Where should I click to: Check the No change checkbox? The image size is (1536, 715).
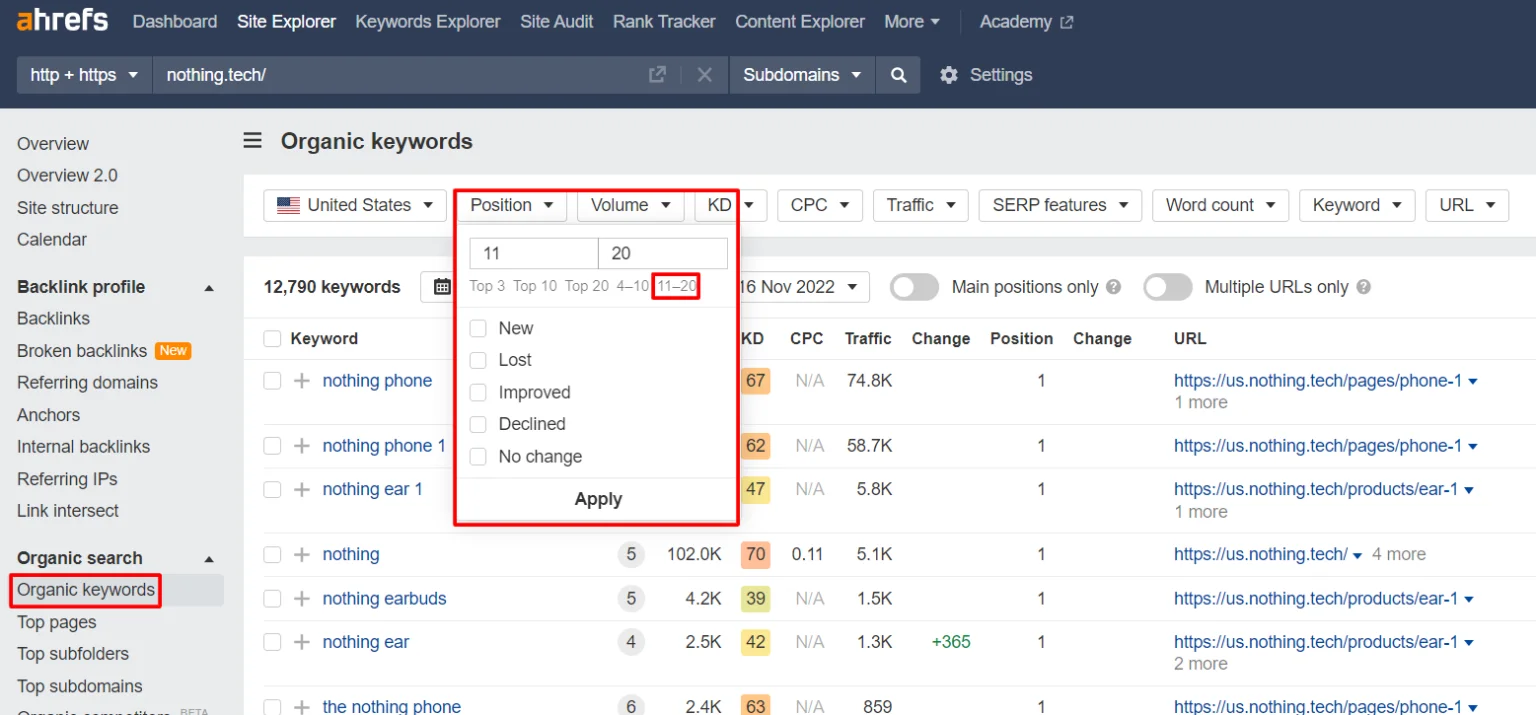click(478, 456)
